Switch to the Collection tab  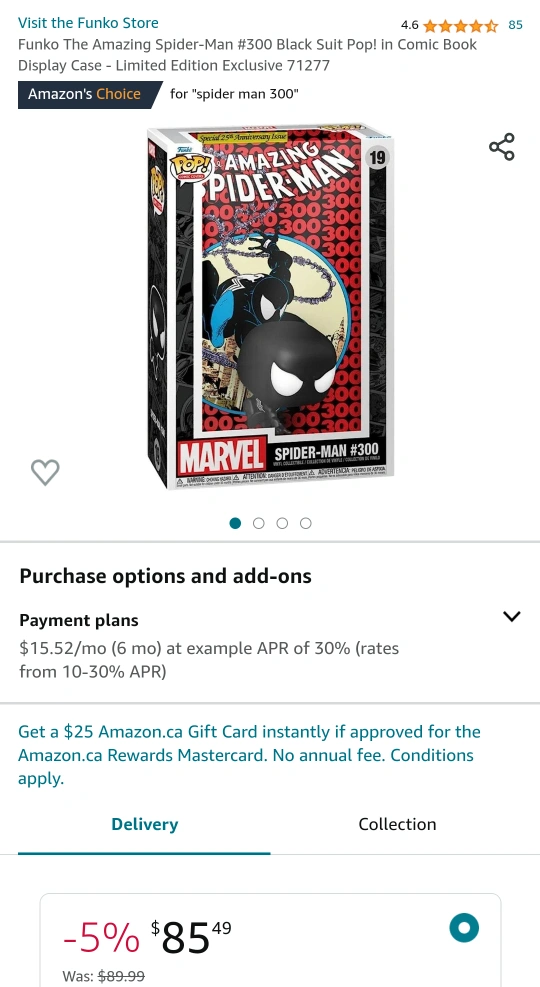tap(397, 824)
